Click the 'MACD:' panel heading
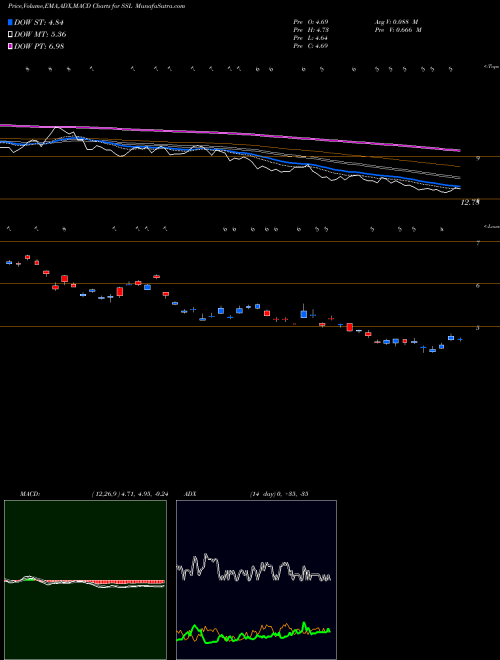Viewport: 500px width, 660px height. (x=30, y=494)
